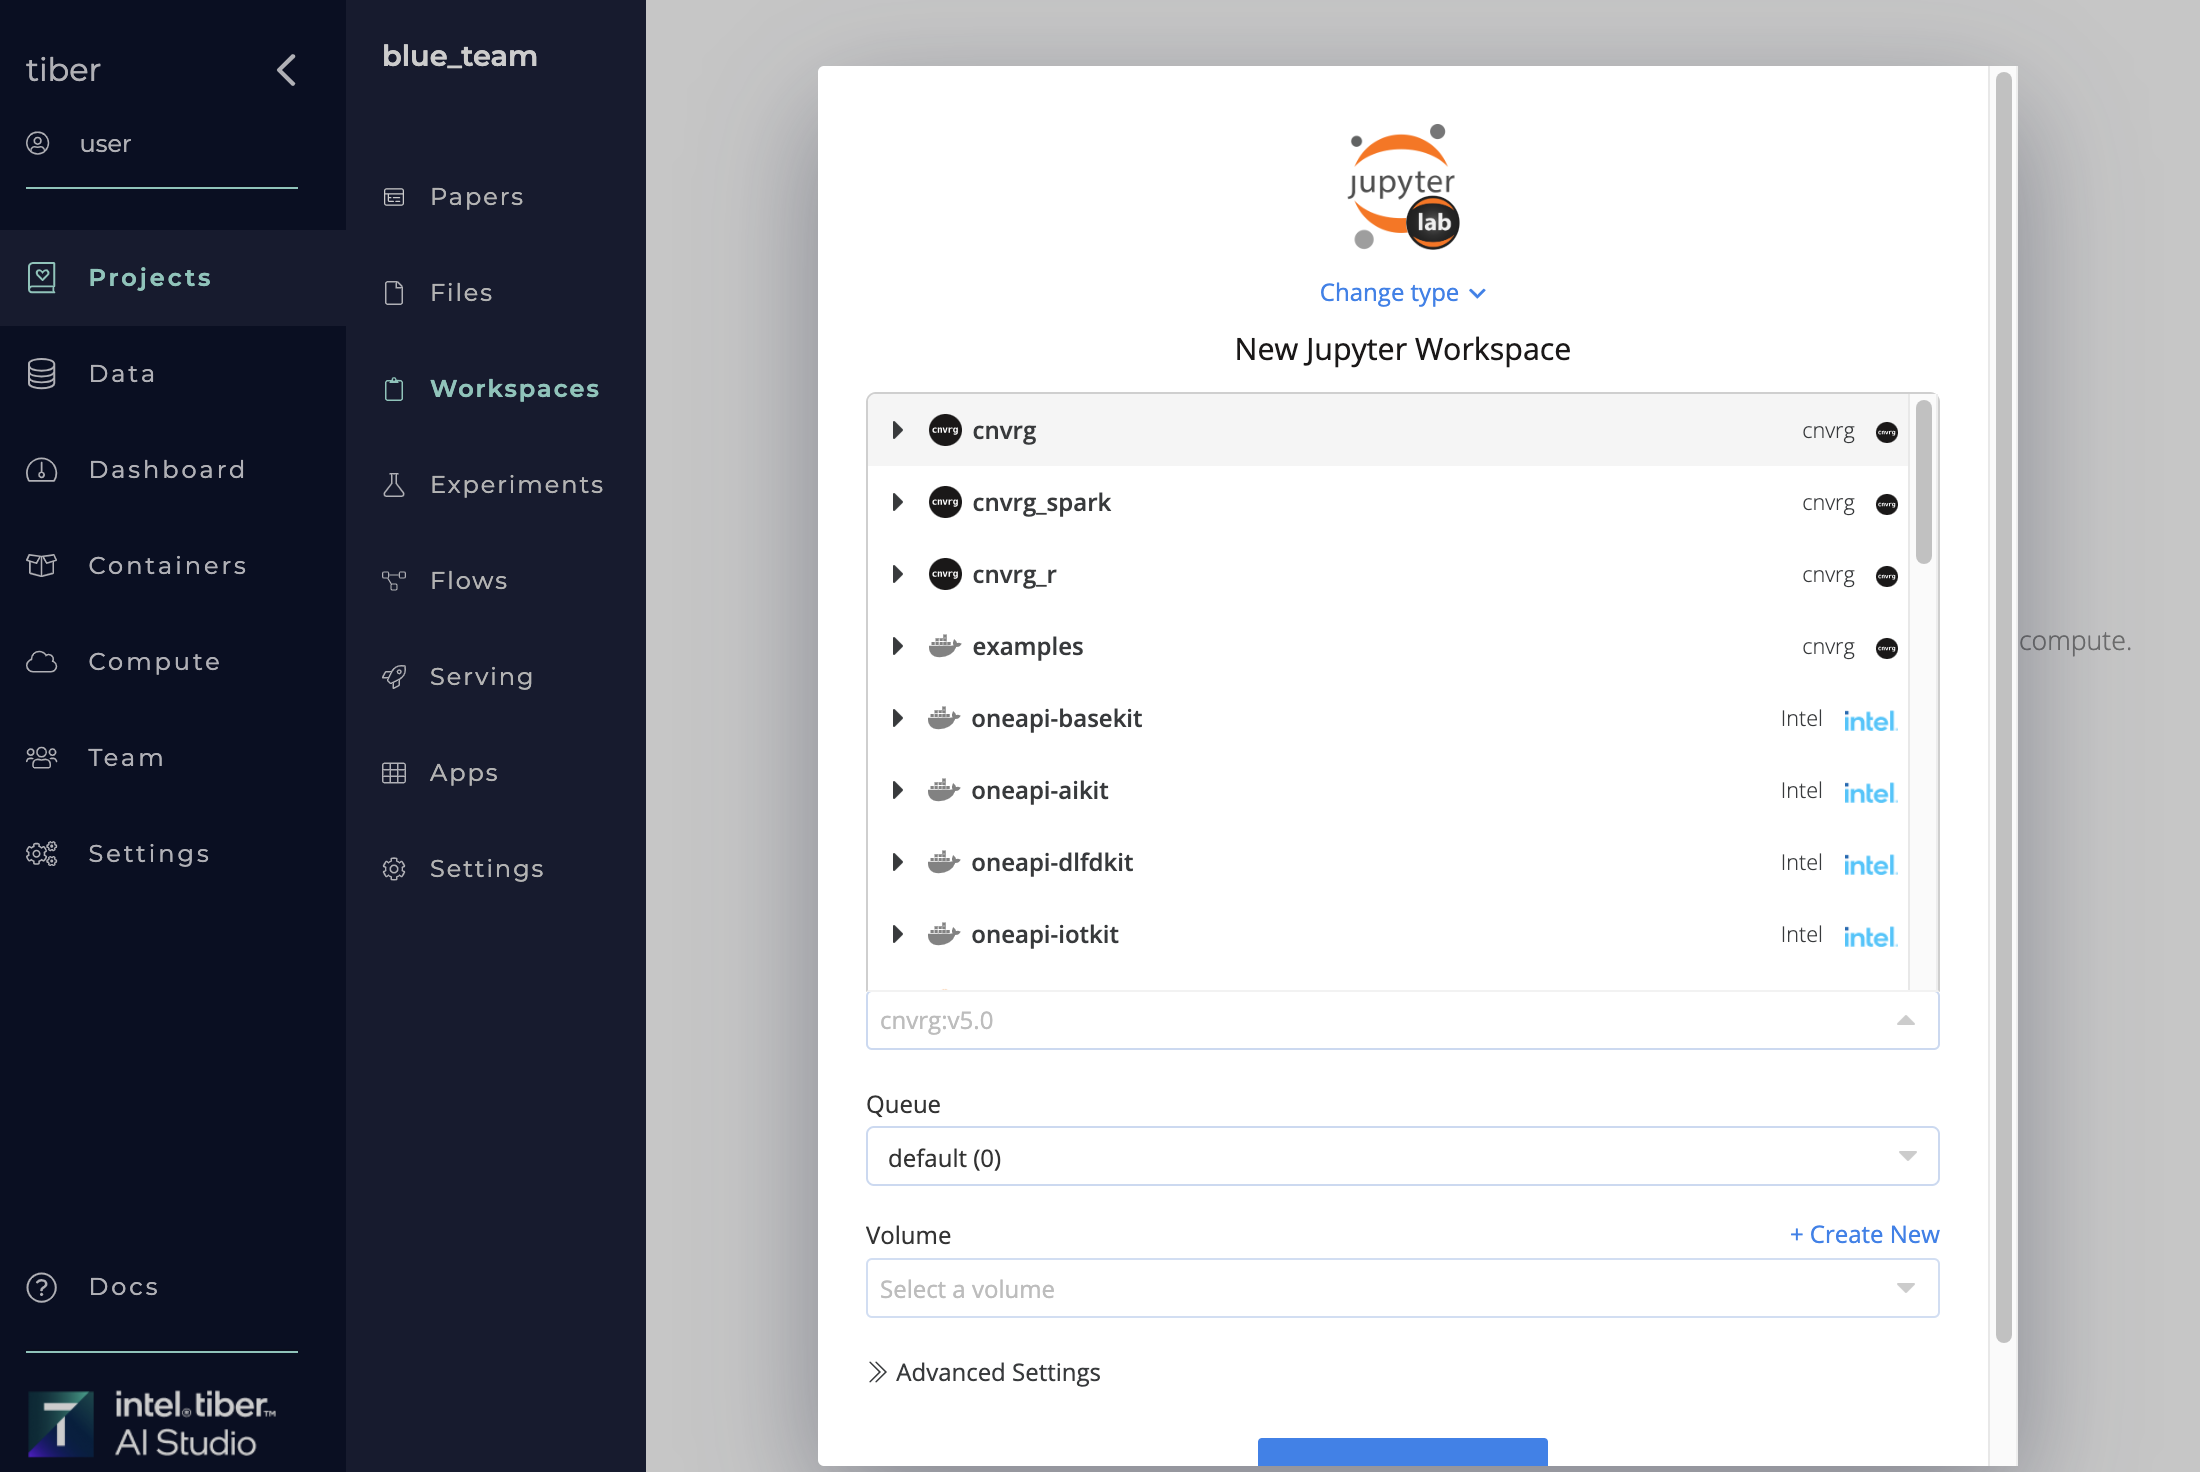Click the image list scrollbar thumb
The height and width of the screenshot is (1472, 2200).
click(1923, 482)
